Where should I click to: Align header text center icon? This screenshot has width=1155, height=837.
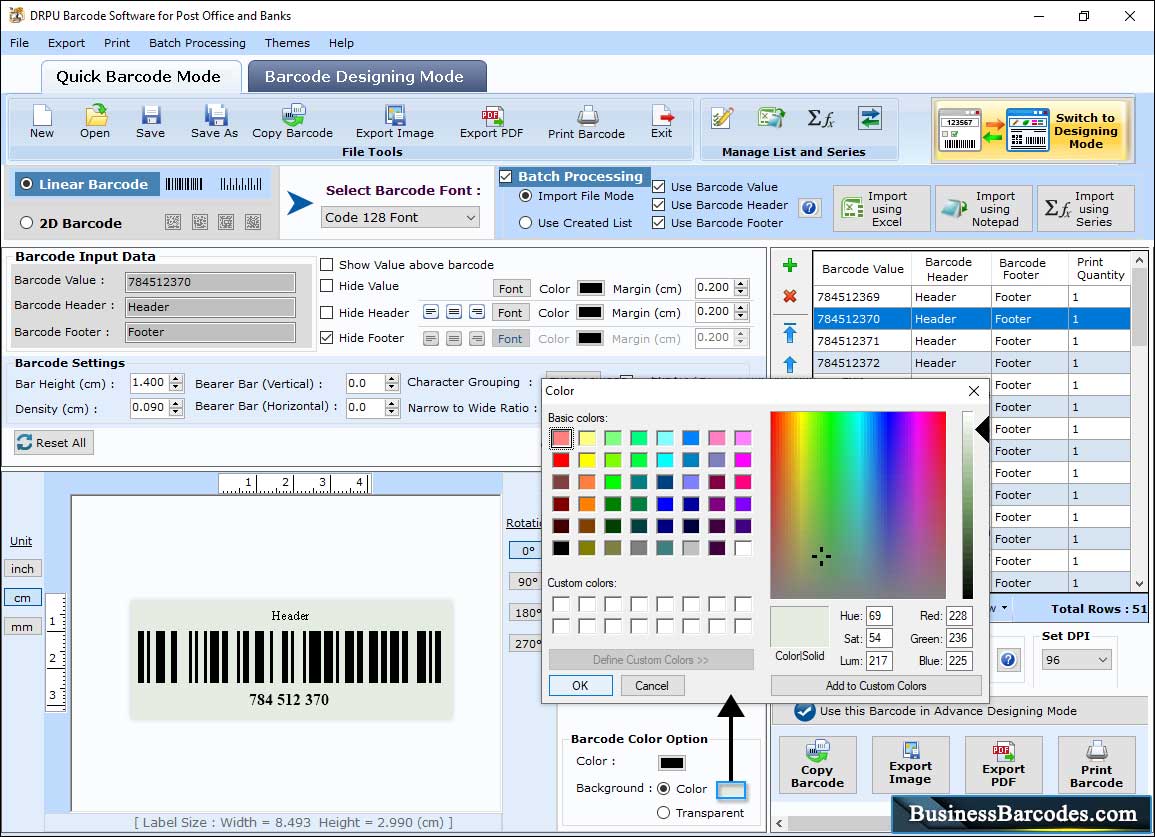coord(454,312)
